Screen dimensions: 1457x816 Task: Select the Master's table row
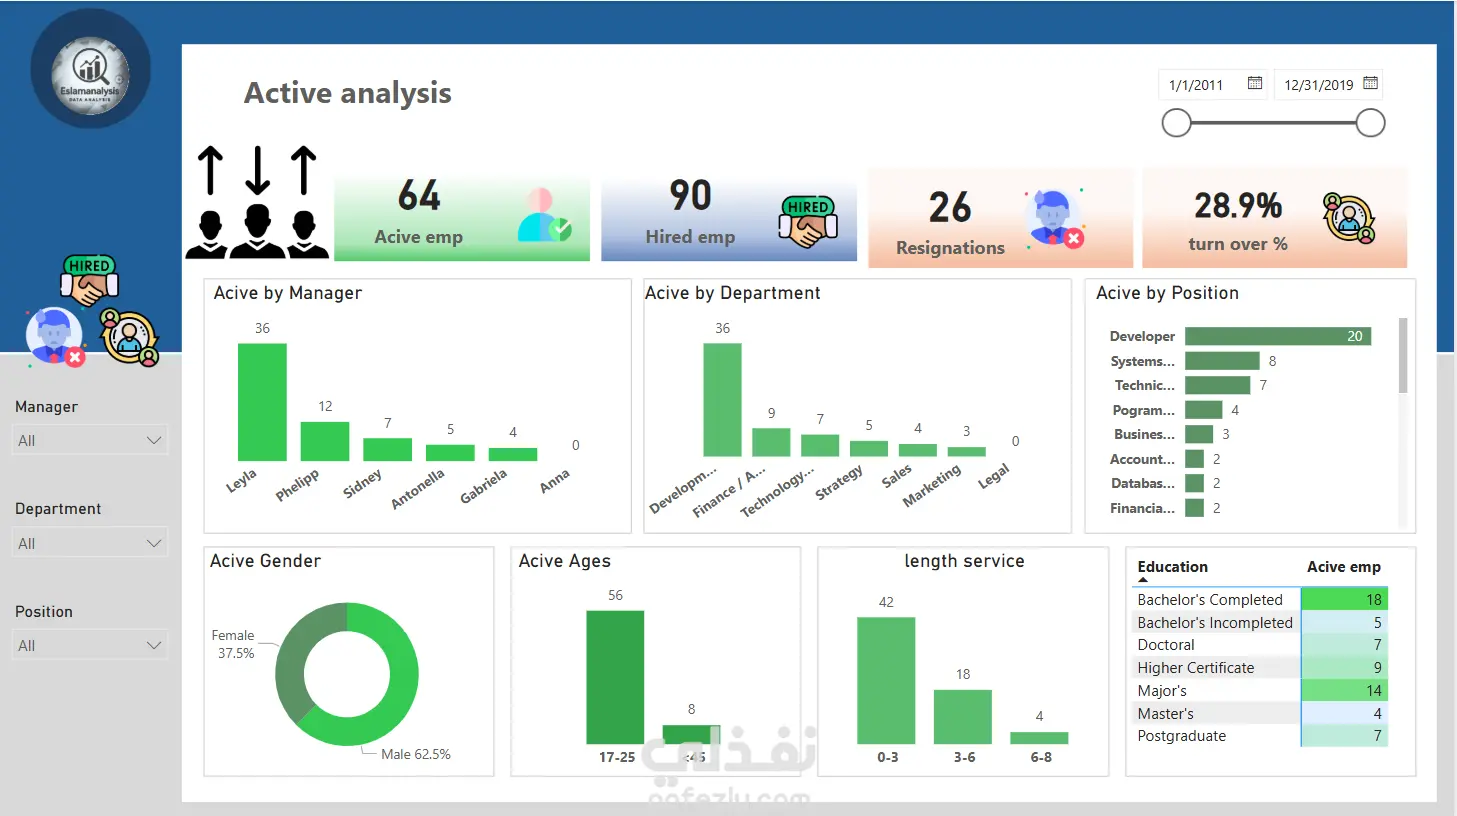pyautogui.click(x=1261, y=713)
